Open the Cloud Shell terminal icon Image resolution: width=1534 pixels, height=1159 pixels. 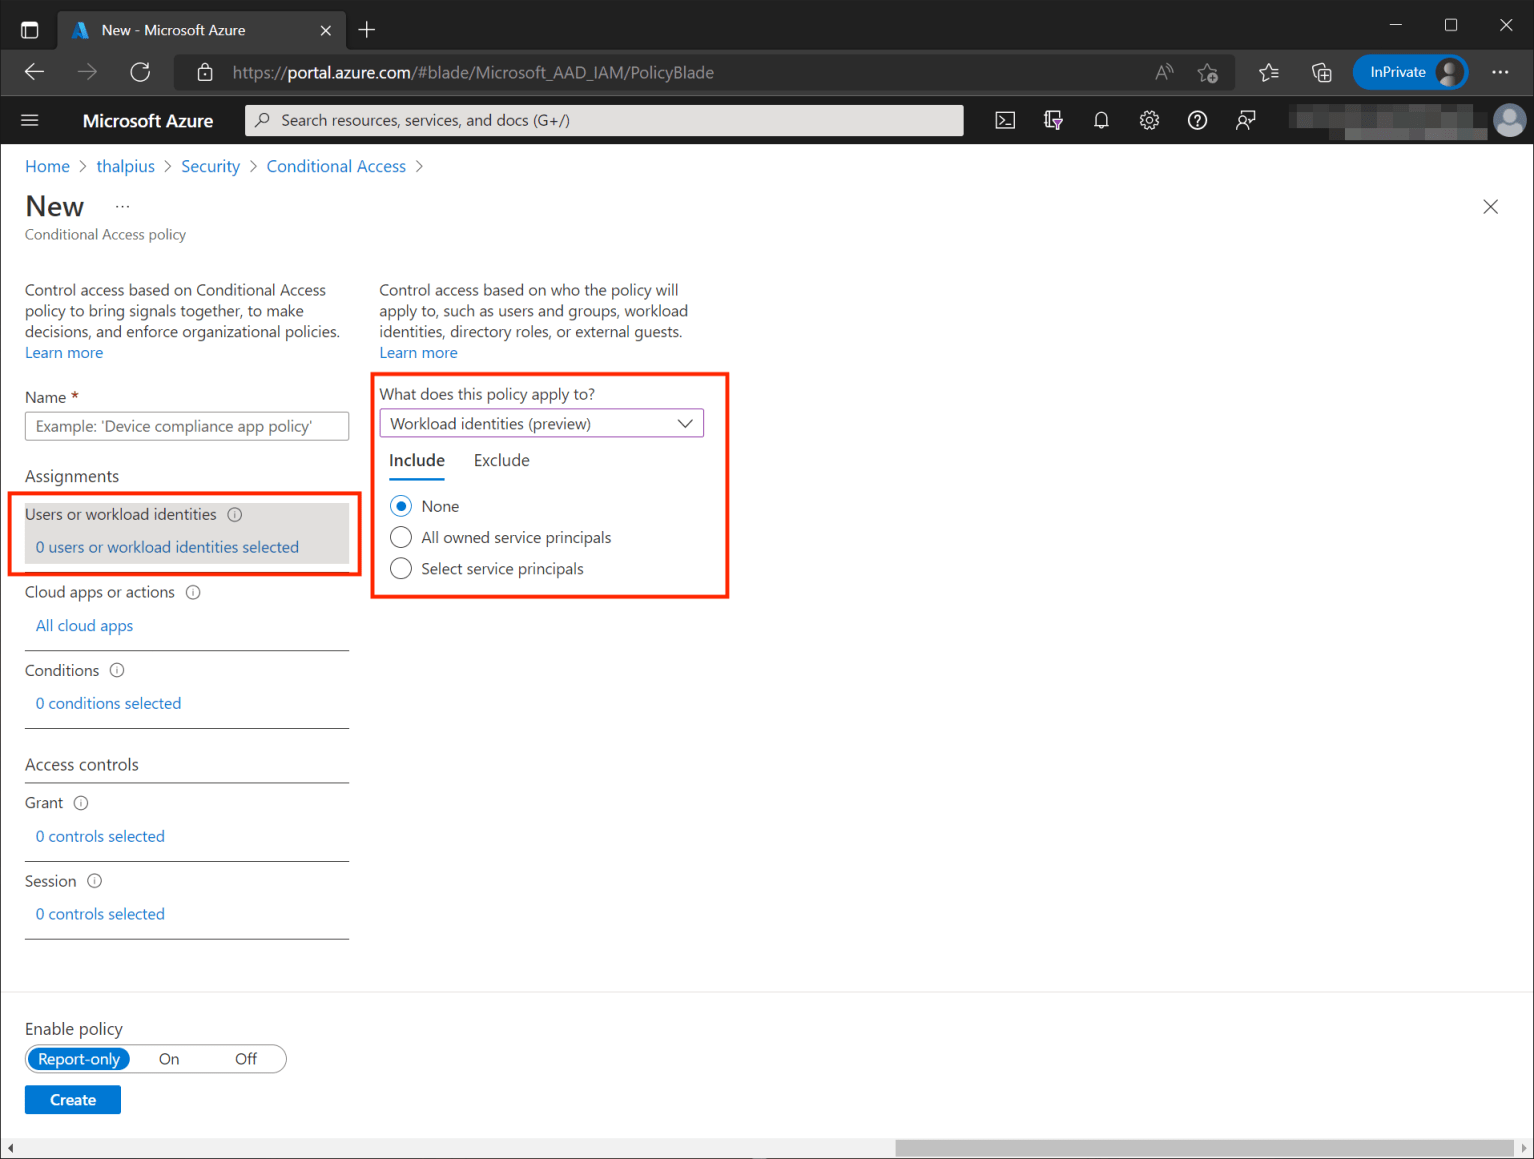click(1004, 120)
